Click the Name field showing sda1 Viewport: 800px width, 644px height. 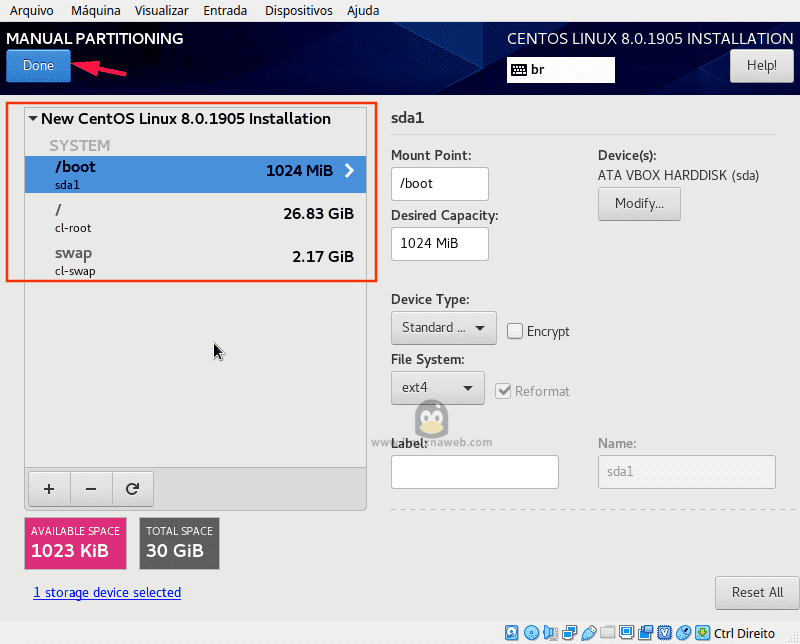coord(687,472)
